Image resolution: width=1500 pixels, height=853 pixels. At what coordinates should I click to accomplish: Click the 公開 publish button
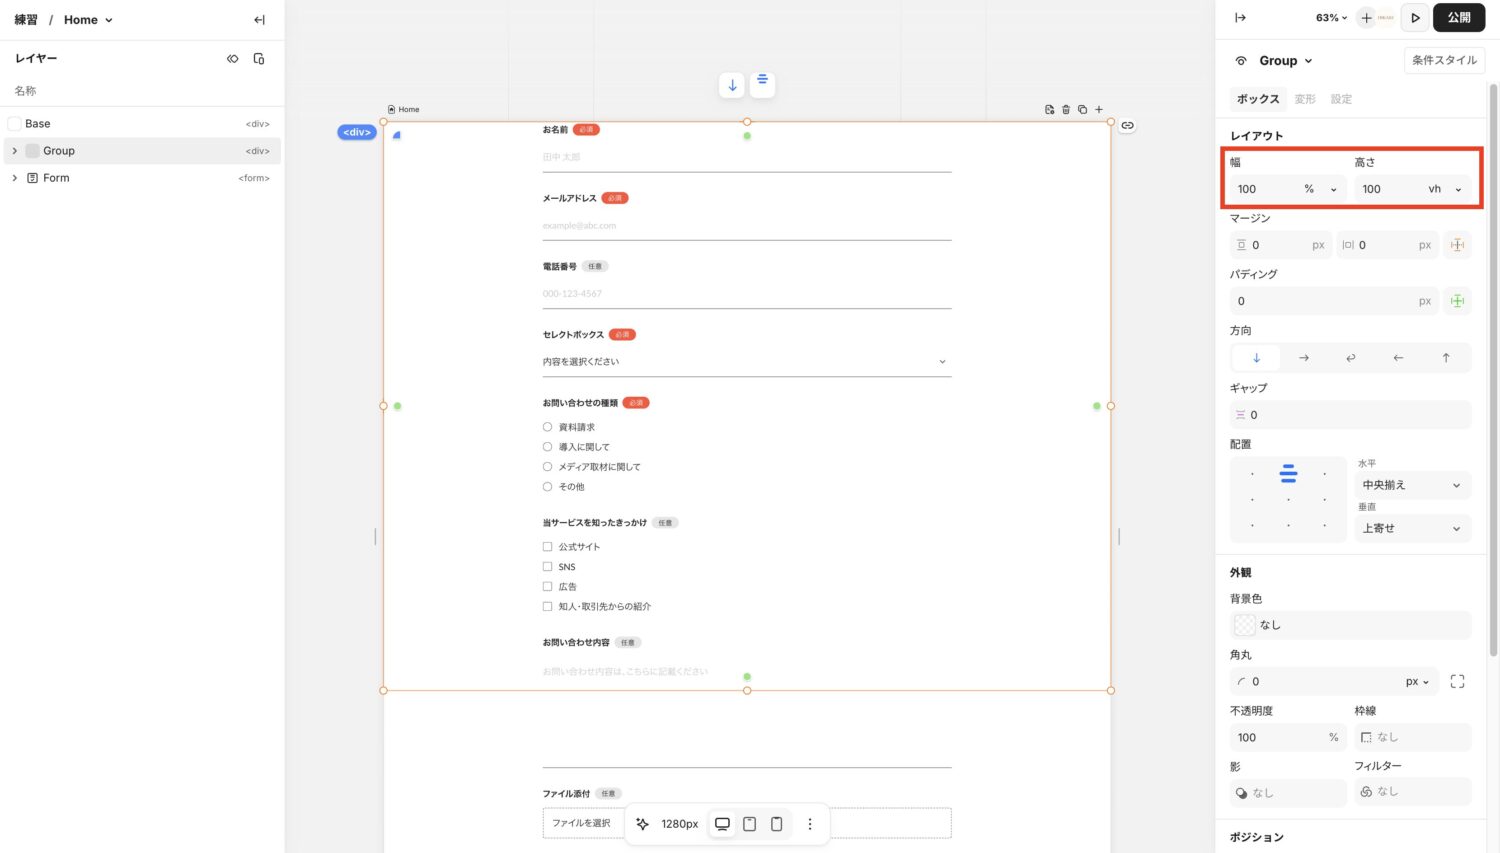click(x=1459, y=18)
